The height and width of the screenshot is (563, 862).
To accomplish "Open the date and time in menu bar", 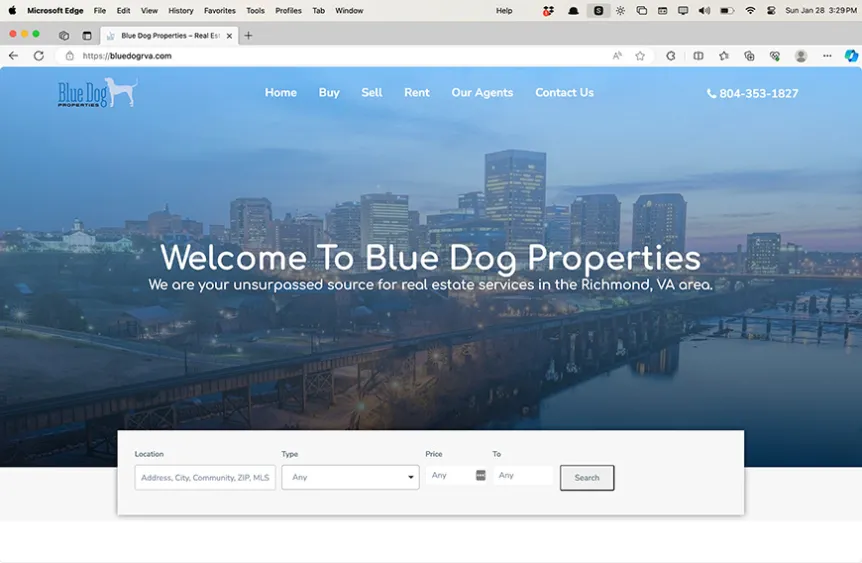I will click(x=821, y=10).
